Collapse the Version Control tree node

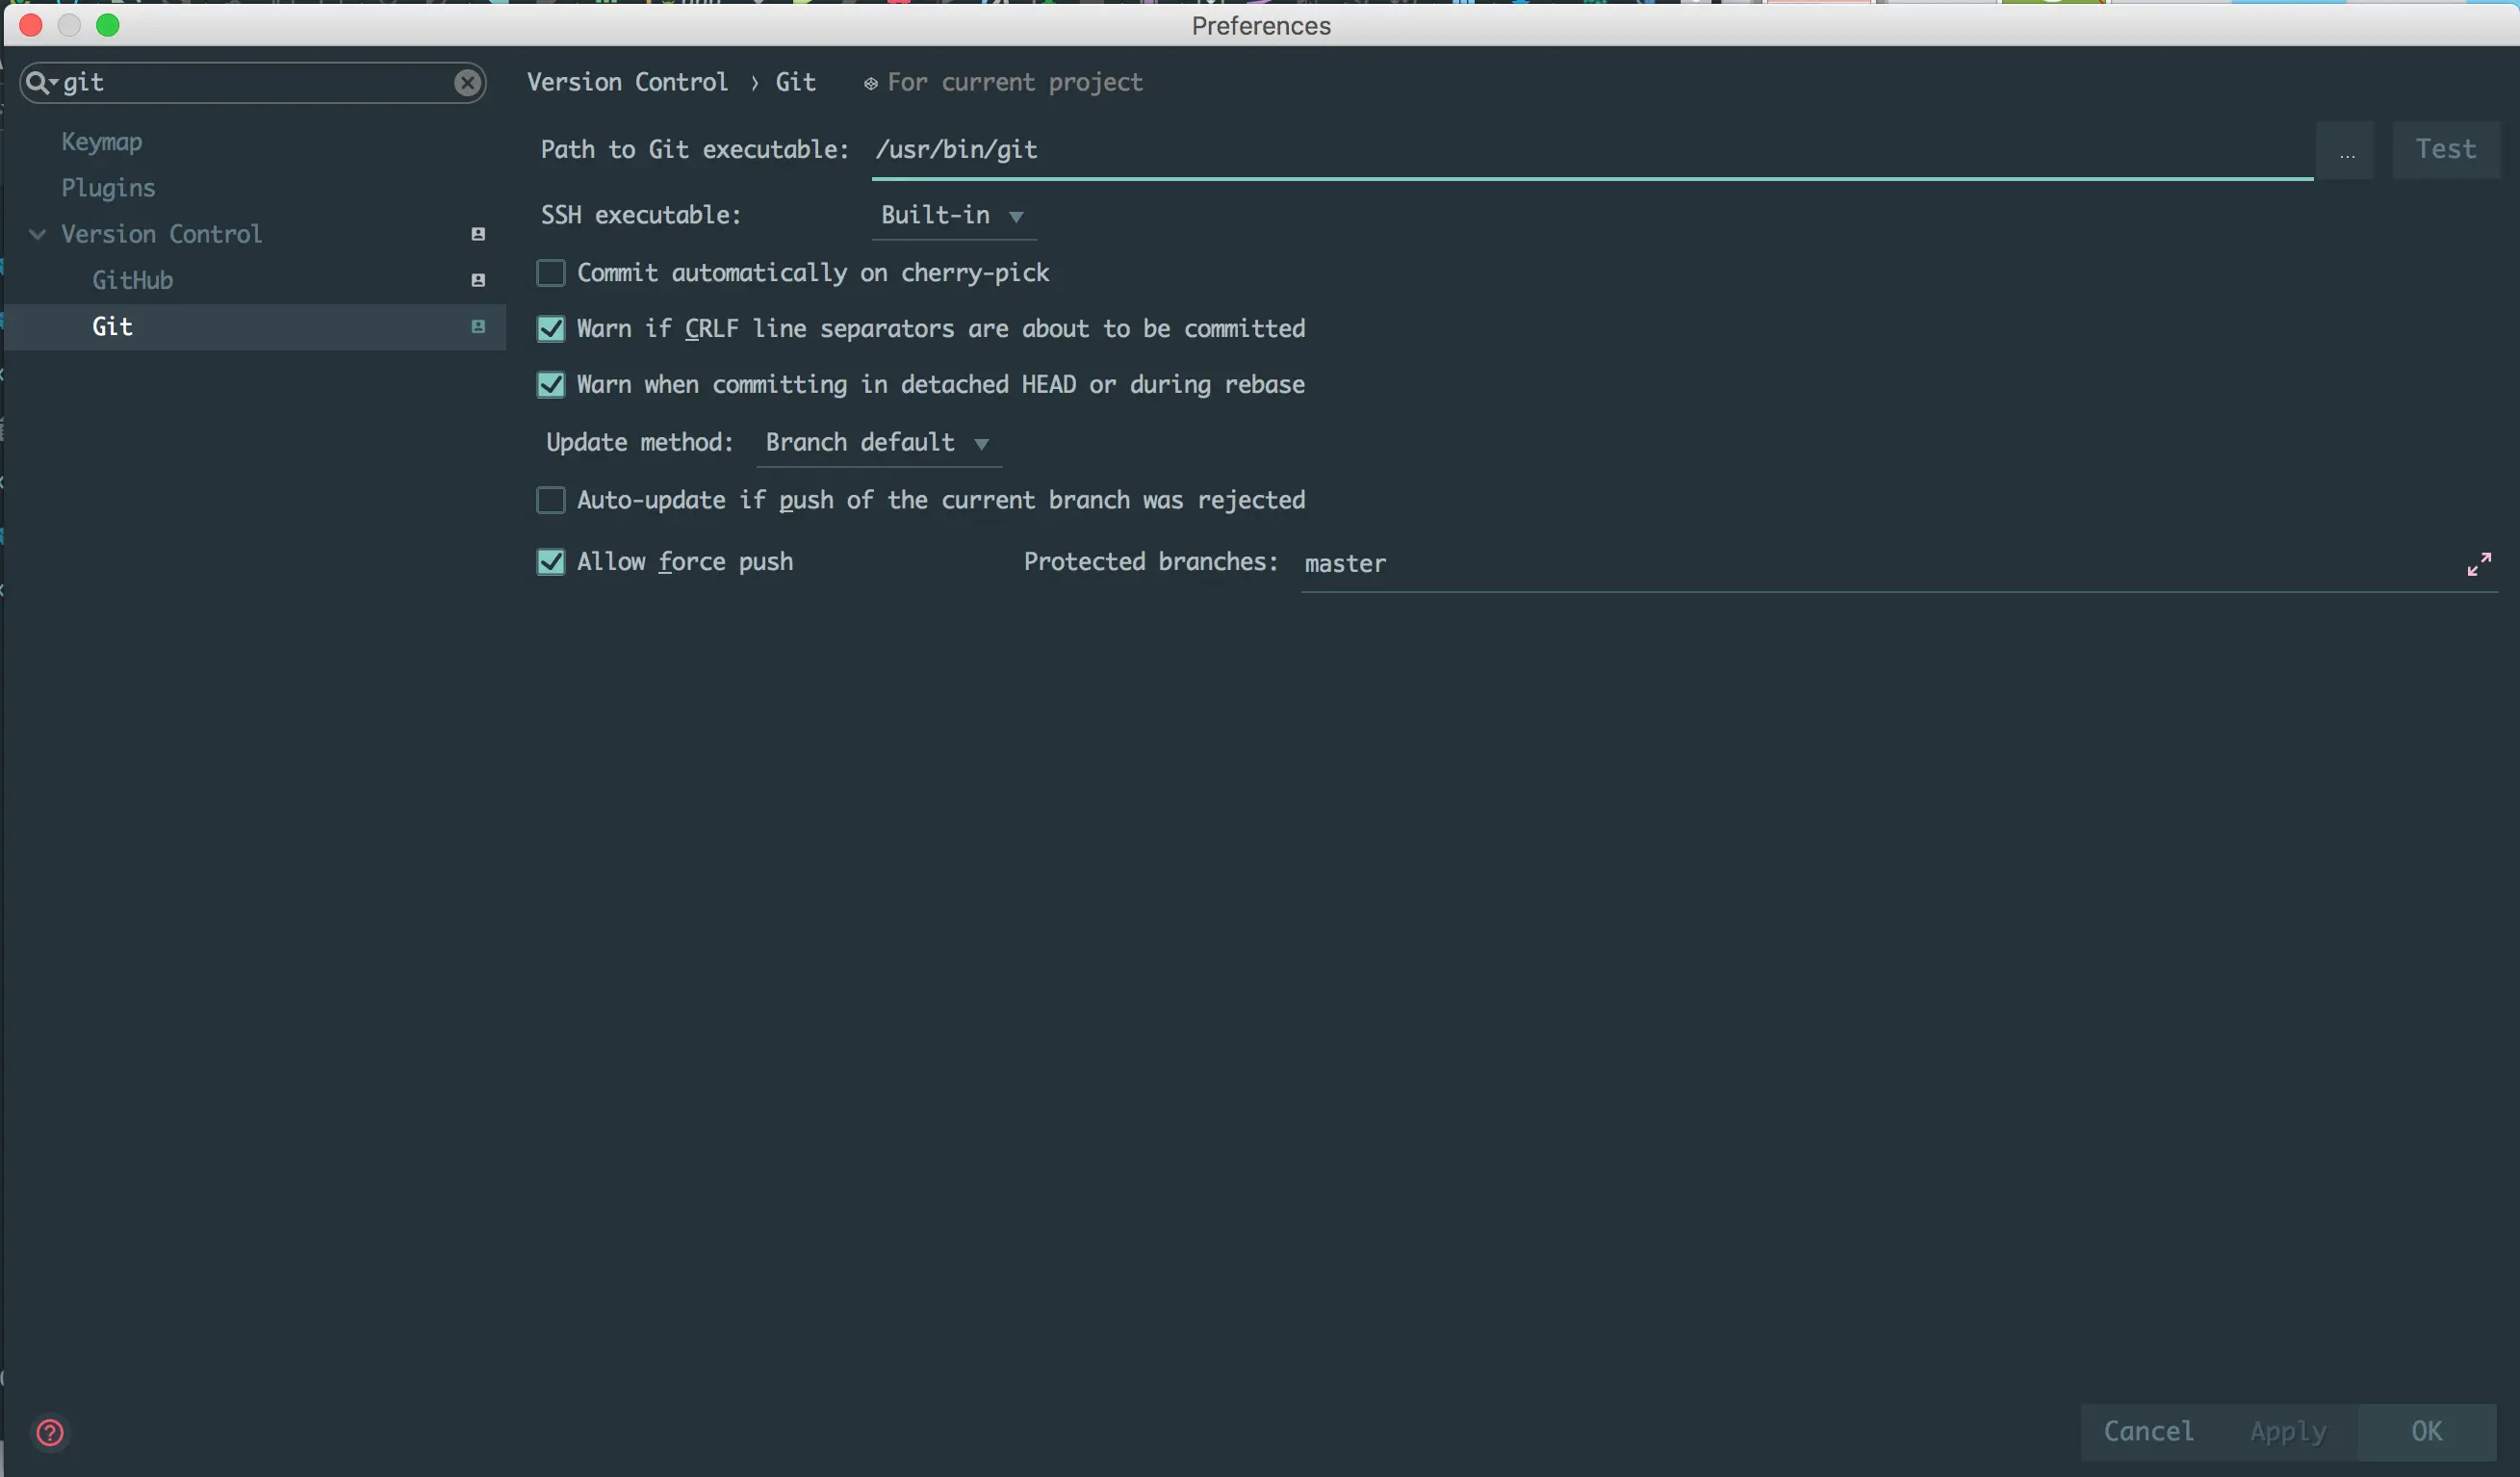[x=38, y=234]
